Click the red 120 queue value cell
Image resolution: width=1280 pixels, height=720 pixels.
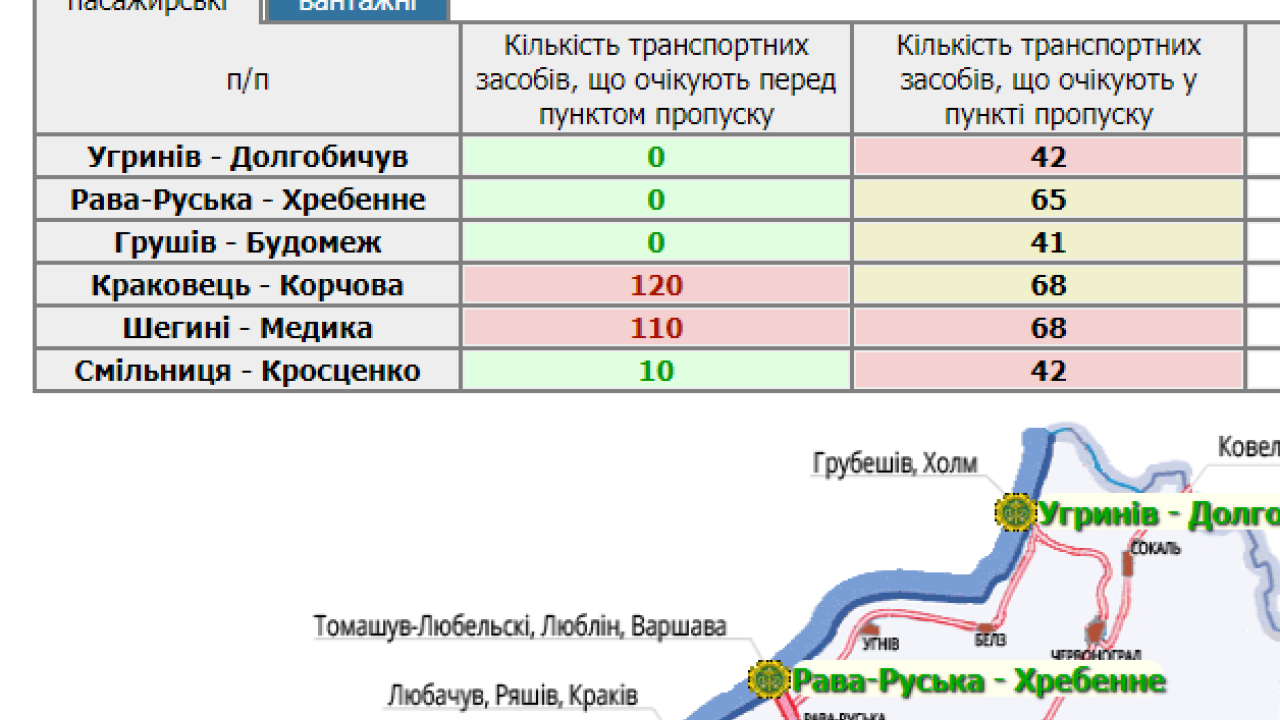[x=656, y=285]
